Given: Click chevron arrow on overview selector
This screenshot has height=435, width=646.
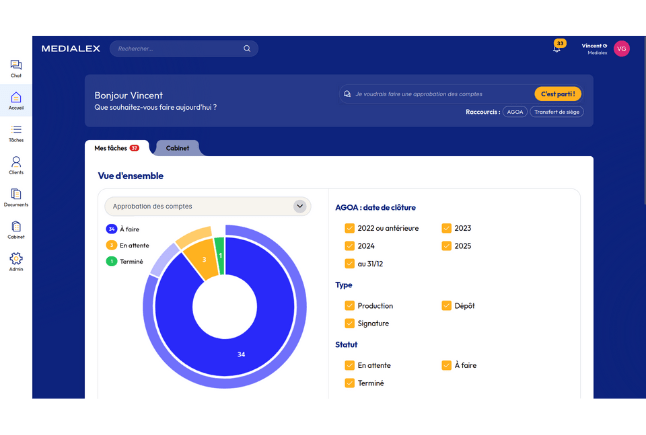Looking at the screenshot, I should coord(300,206).
